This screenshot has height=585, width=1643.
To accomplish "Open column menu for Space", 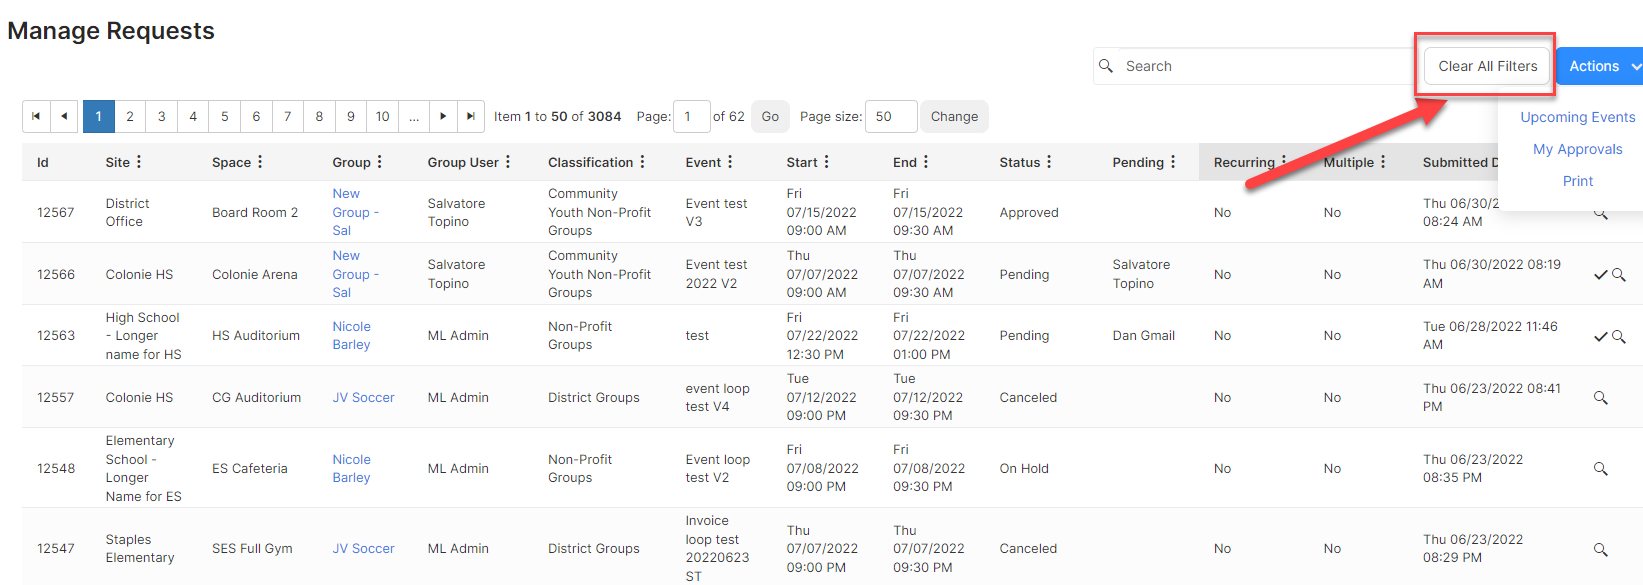I will click(x=260, y=162).
